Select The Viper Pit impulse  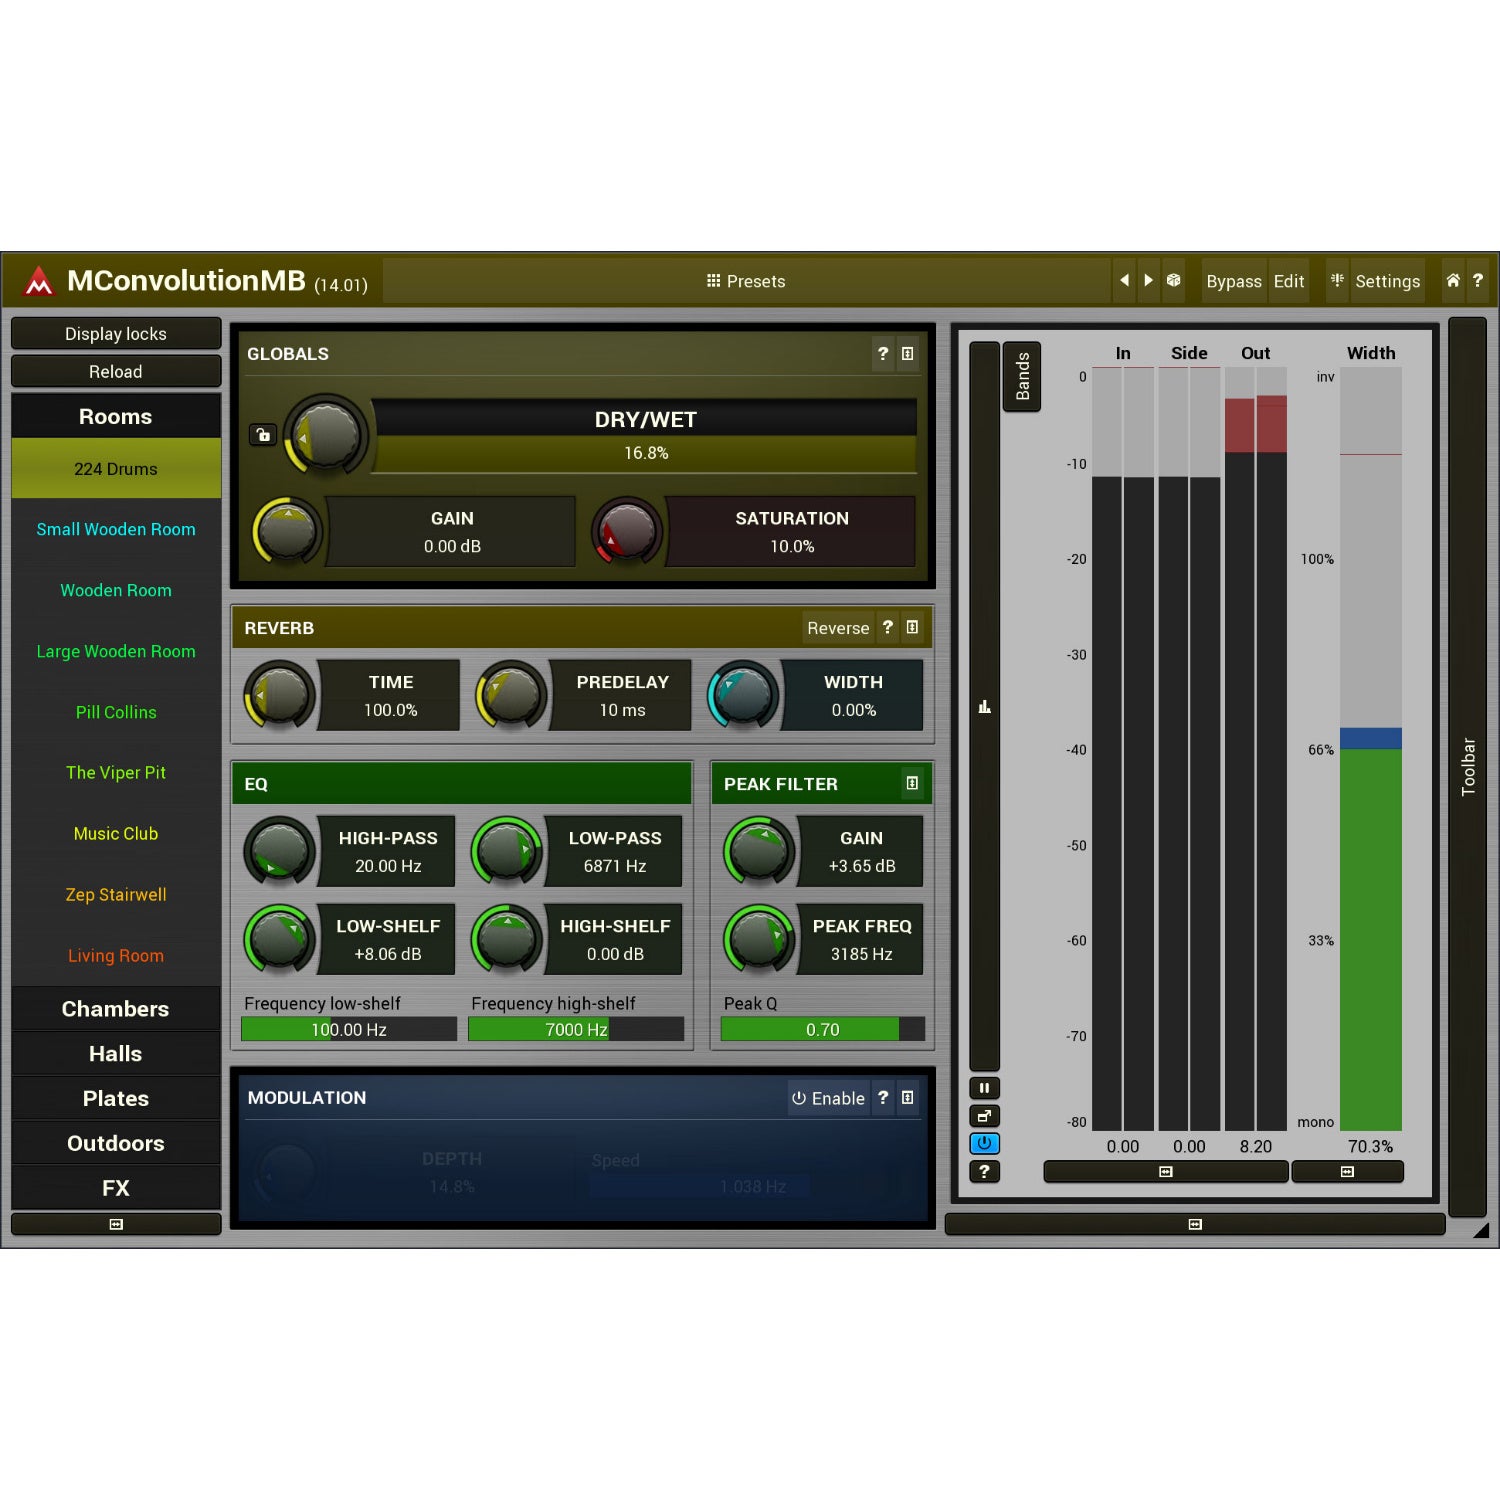[x=116, y=773]
